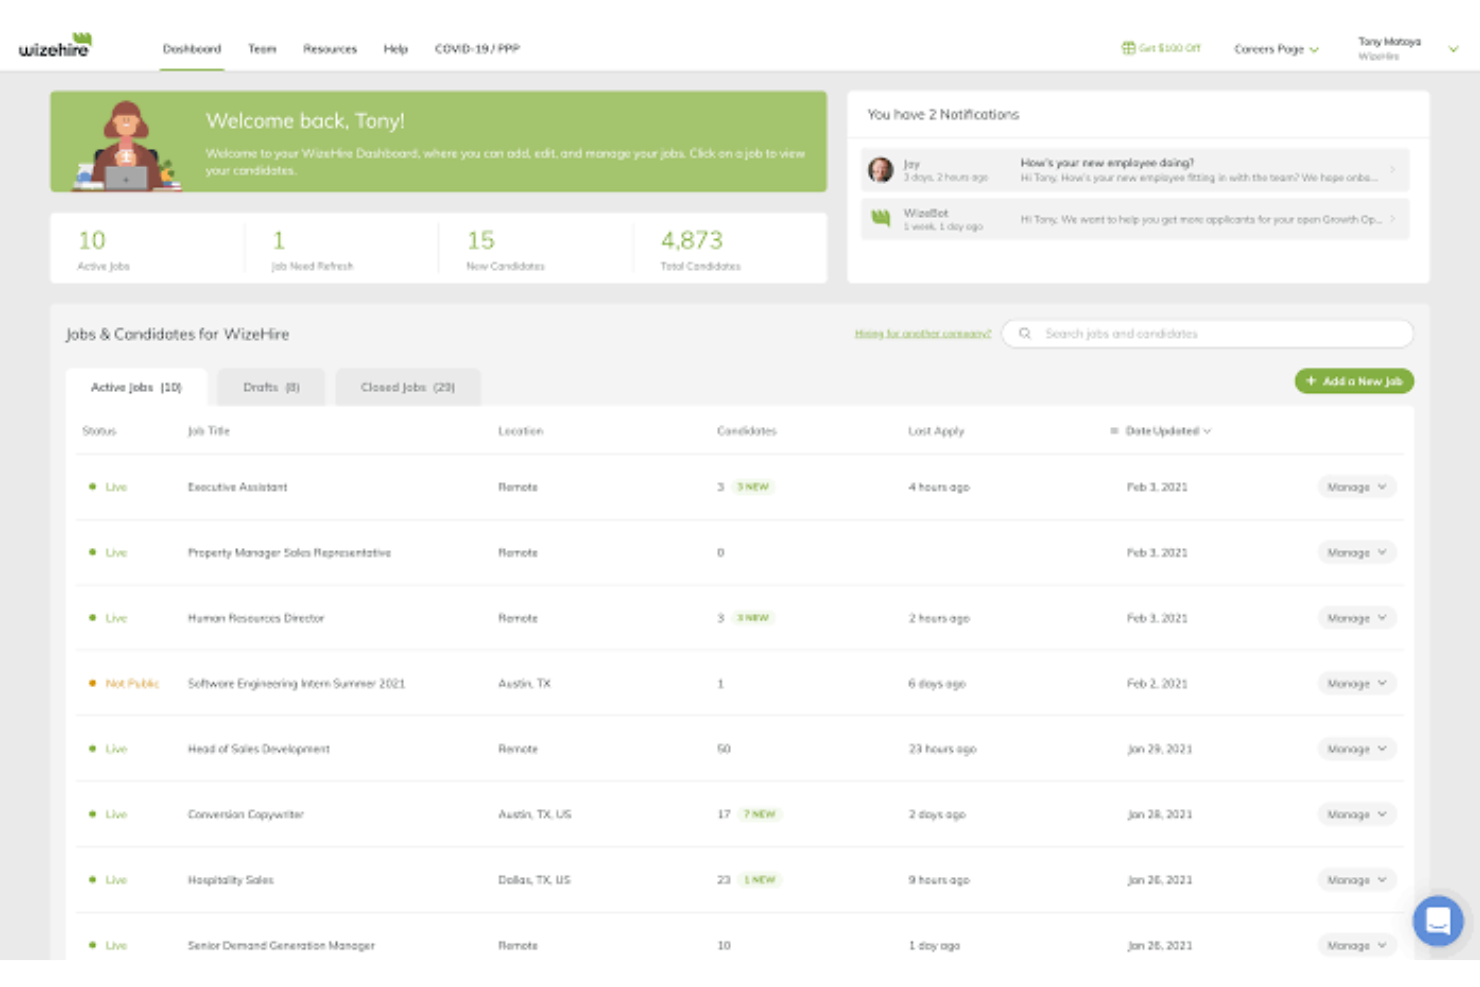
Task: Click the gift icon beside Get $100 Off
Action: 1128,48
